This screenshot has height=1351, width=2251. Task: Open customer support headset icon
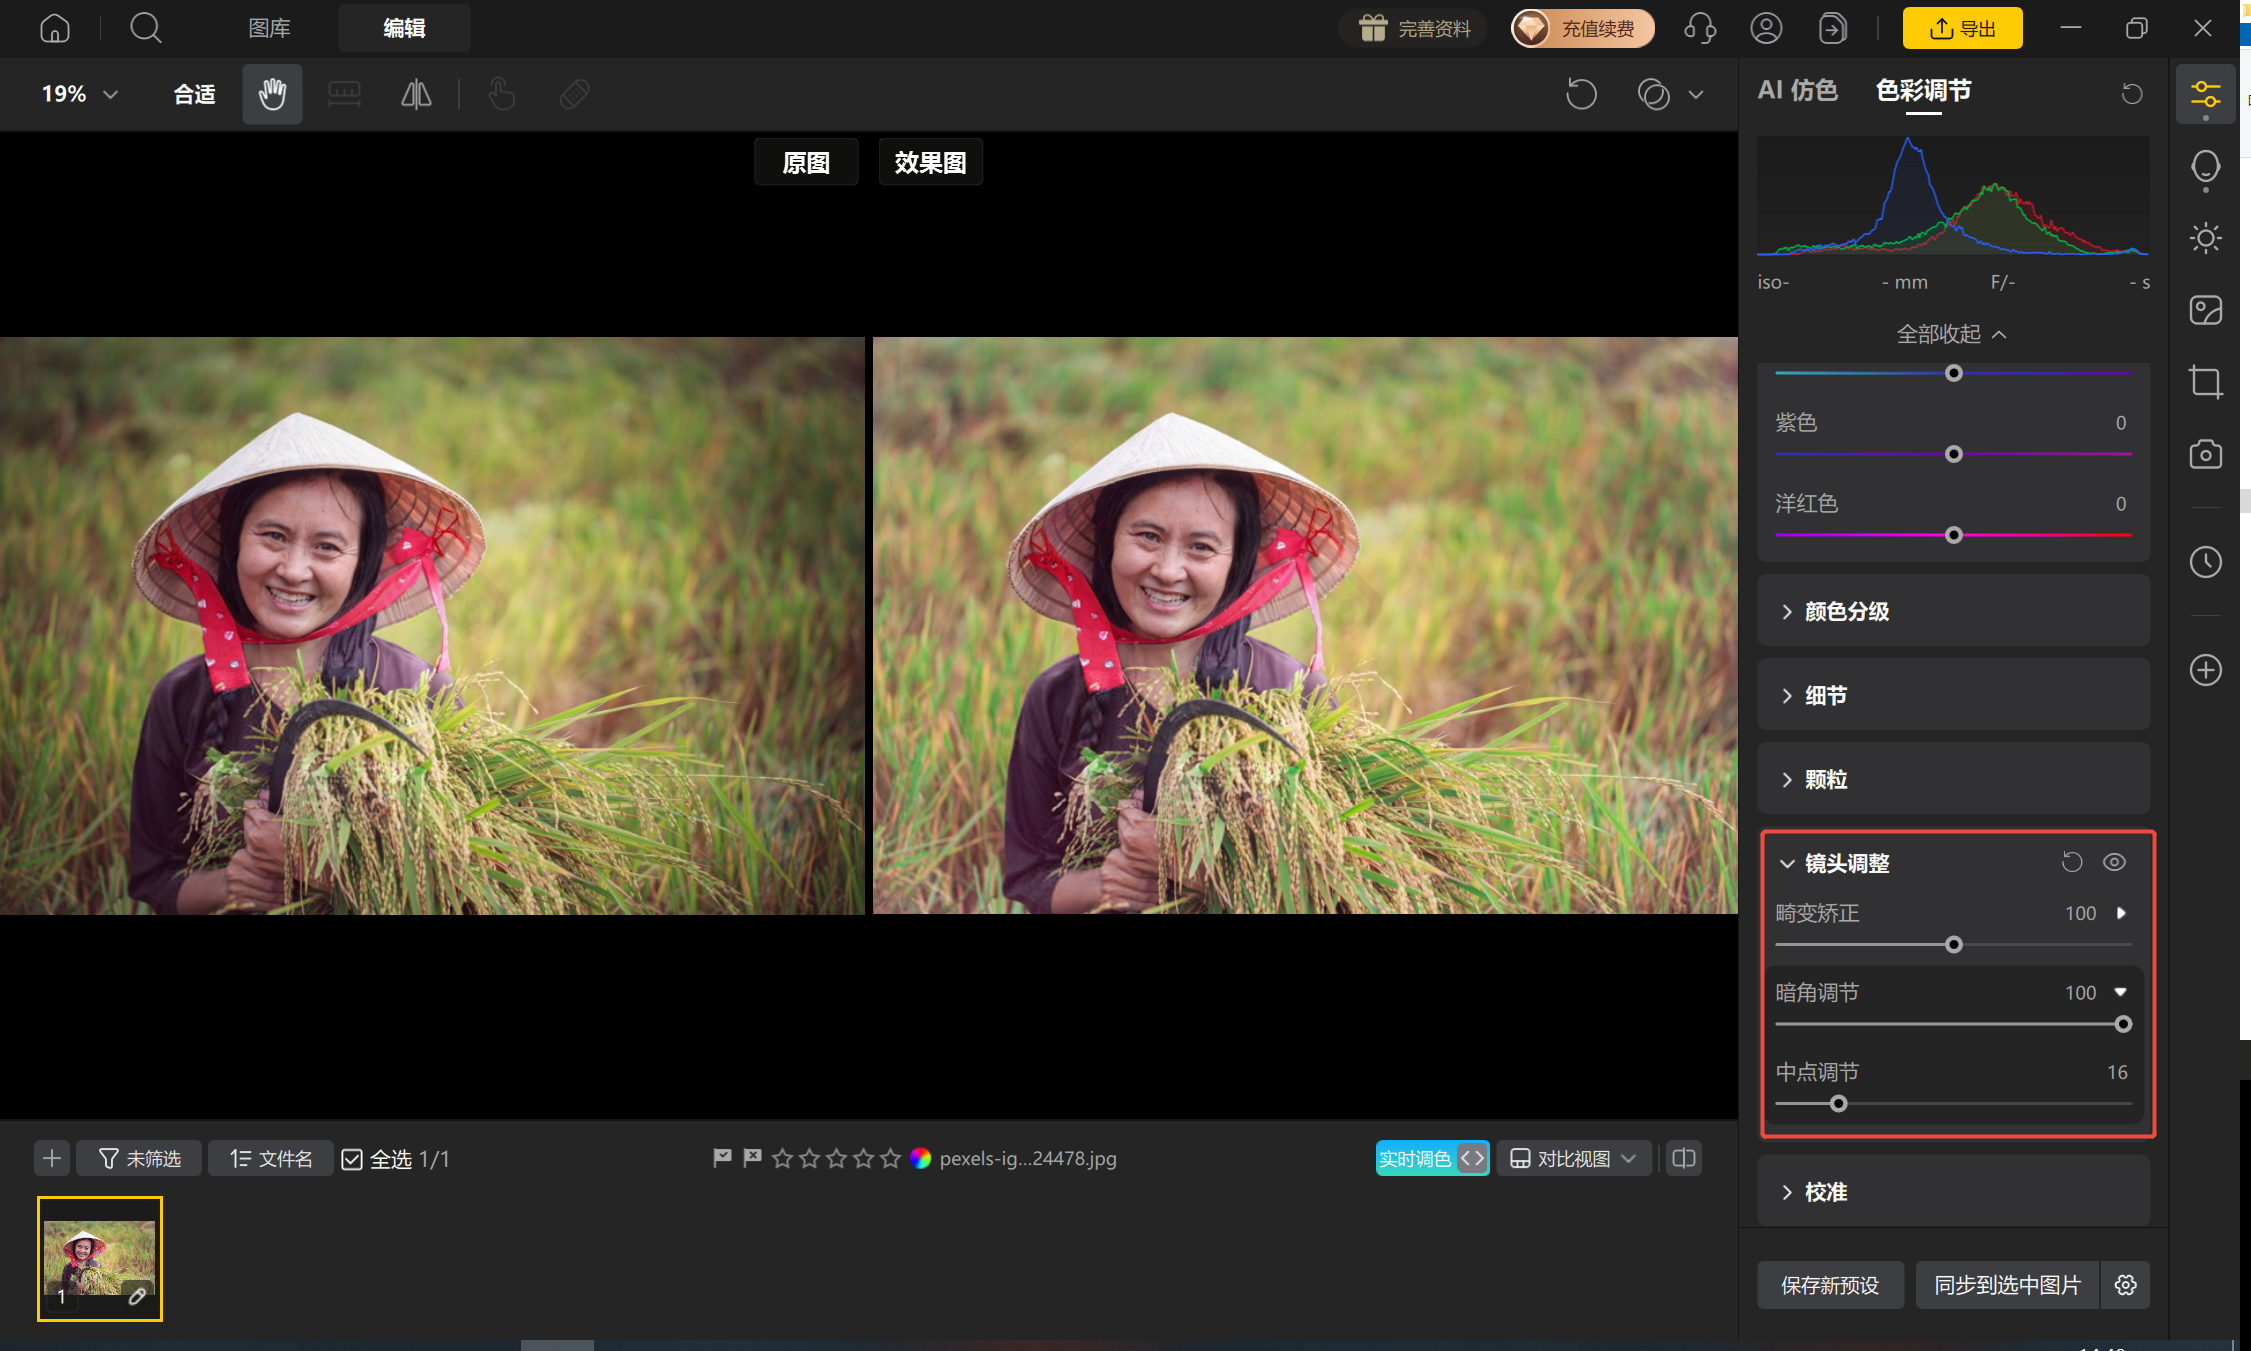click(x=1700, y=28)
